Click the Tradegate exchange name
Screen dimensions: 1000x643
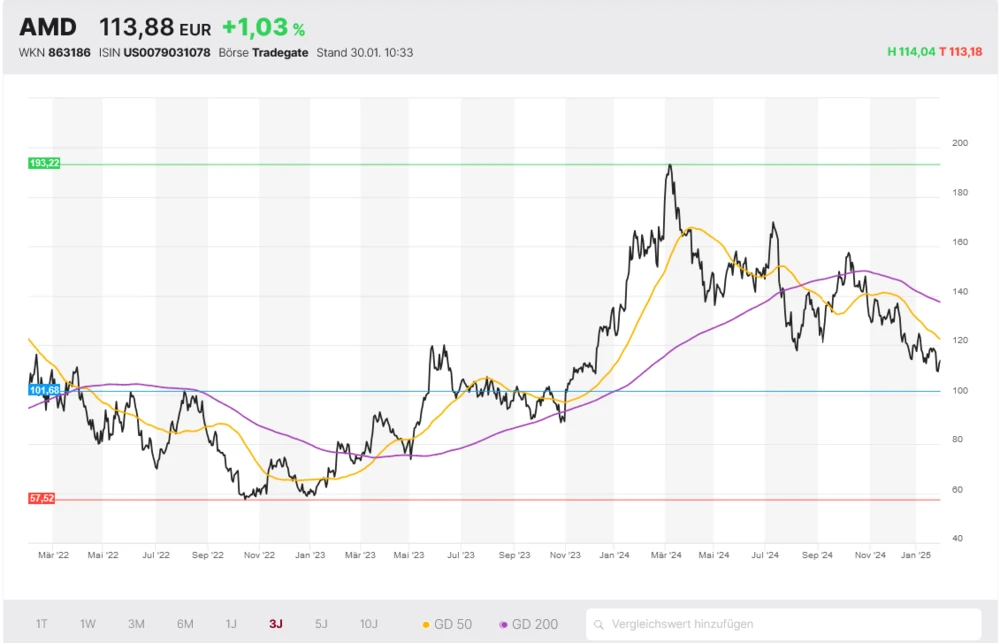(x=280, y=52)
